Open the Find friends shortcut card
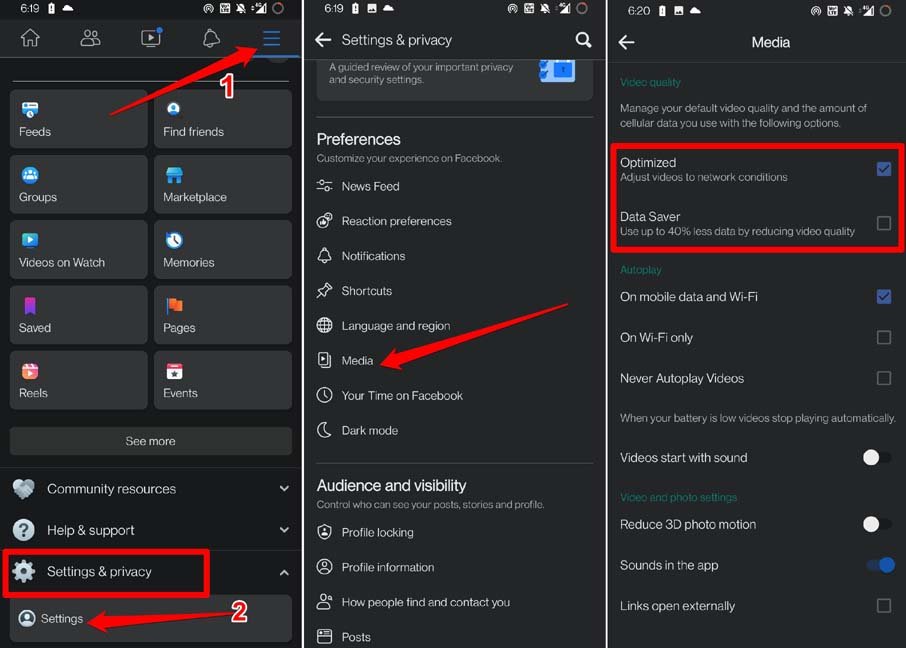The image size is (906, 648). click(223, 119)
